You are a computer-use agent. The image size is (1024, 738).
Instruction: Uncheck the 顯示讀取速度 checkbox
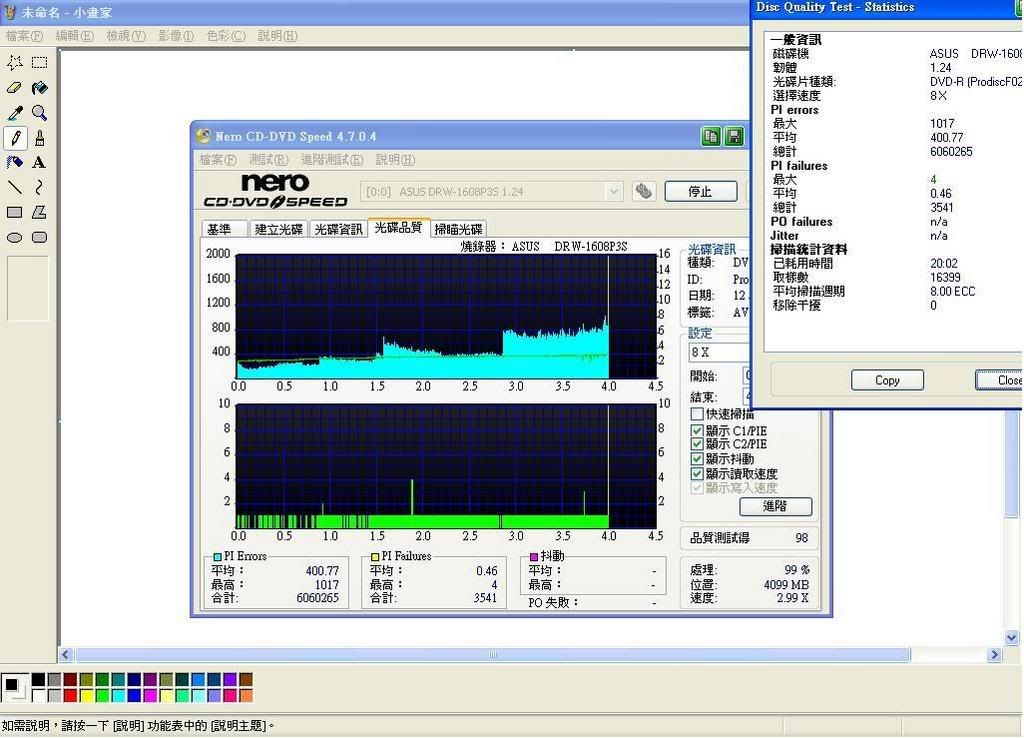(697, 473)
